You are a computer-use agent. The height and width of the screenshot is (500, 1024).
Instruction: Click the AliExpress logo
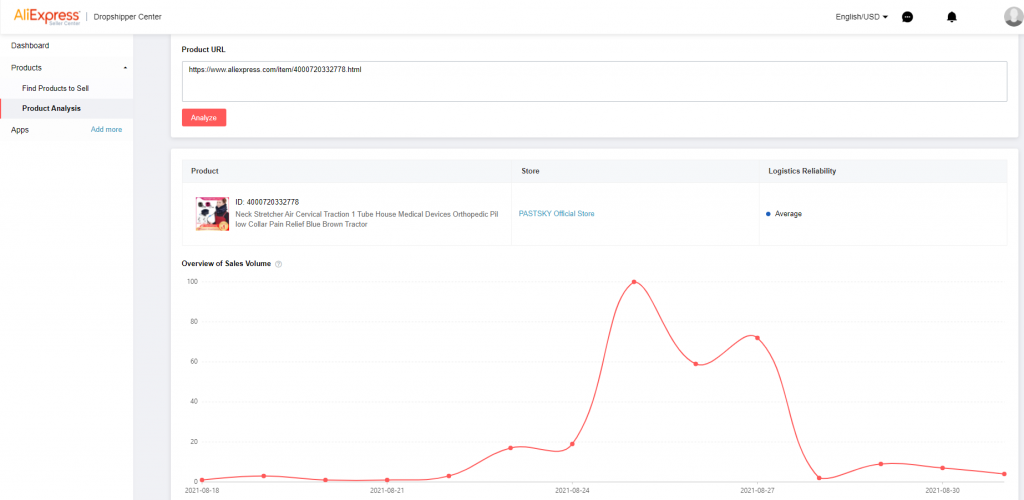[44, 16]
